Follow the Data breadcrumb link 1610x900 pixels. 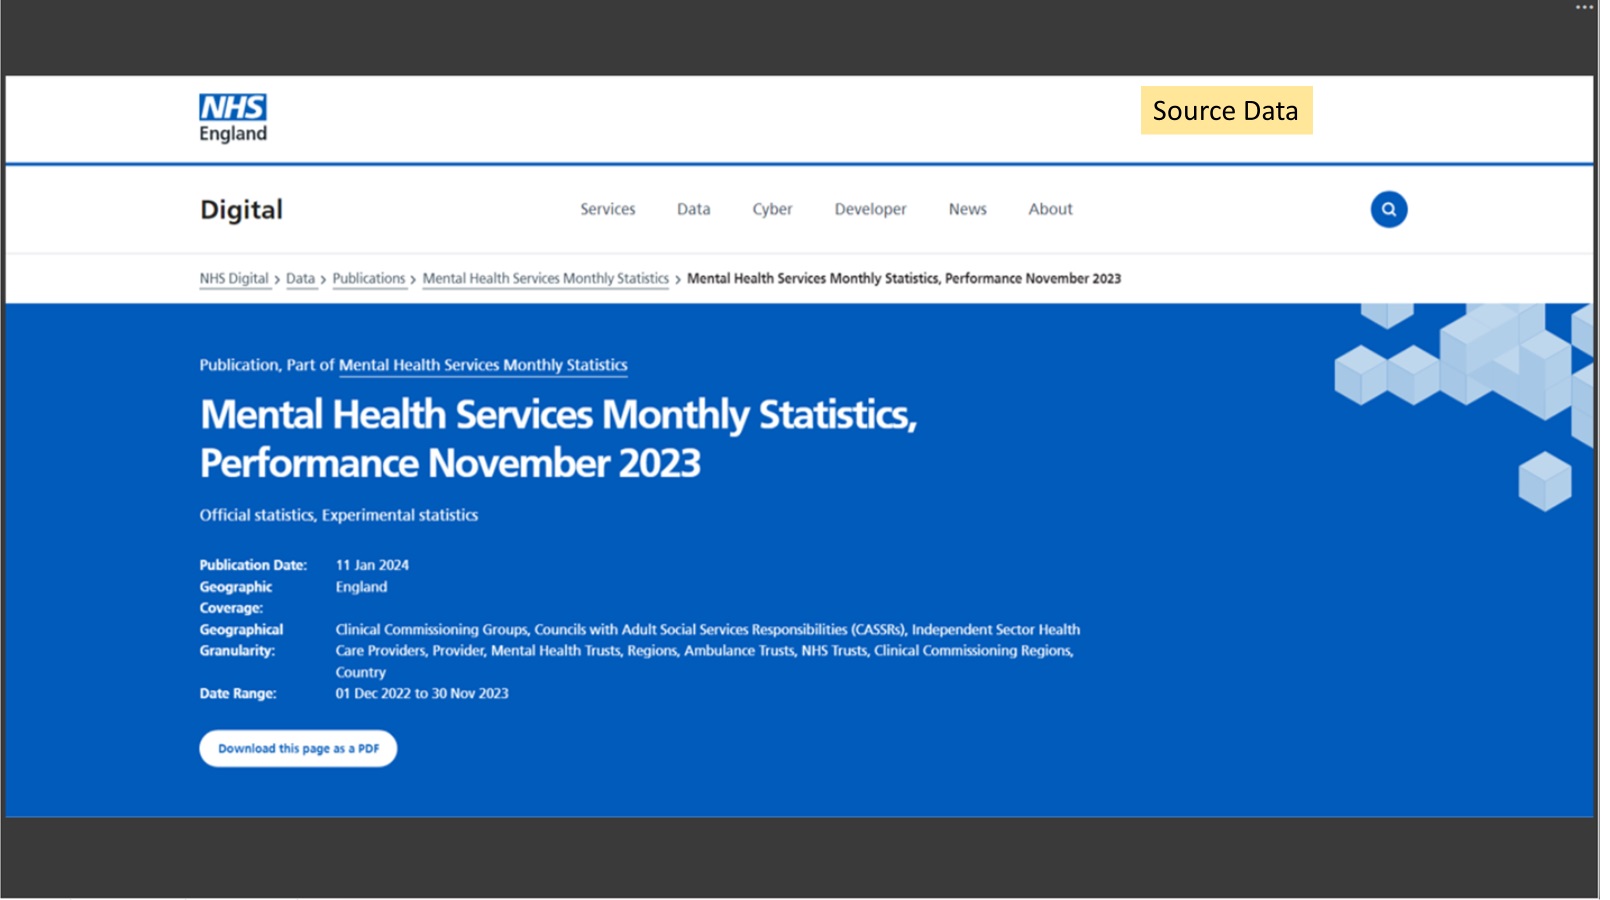(x=302, y=280)
